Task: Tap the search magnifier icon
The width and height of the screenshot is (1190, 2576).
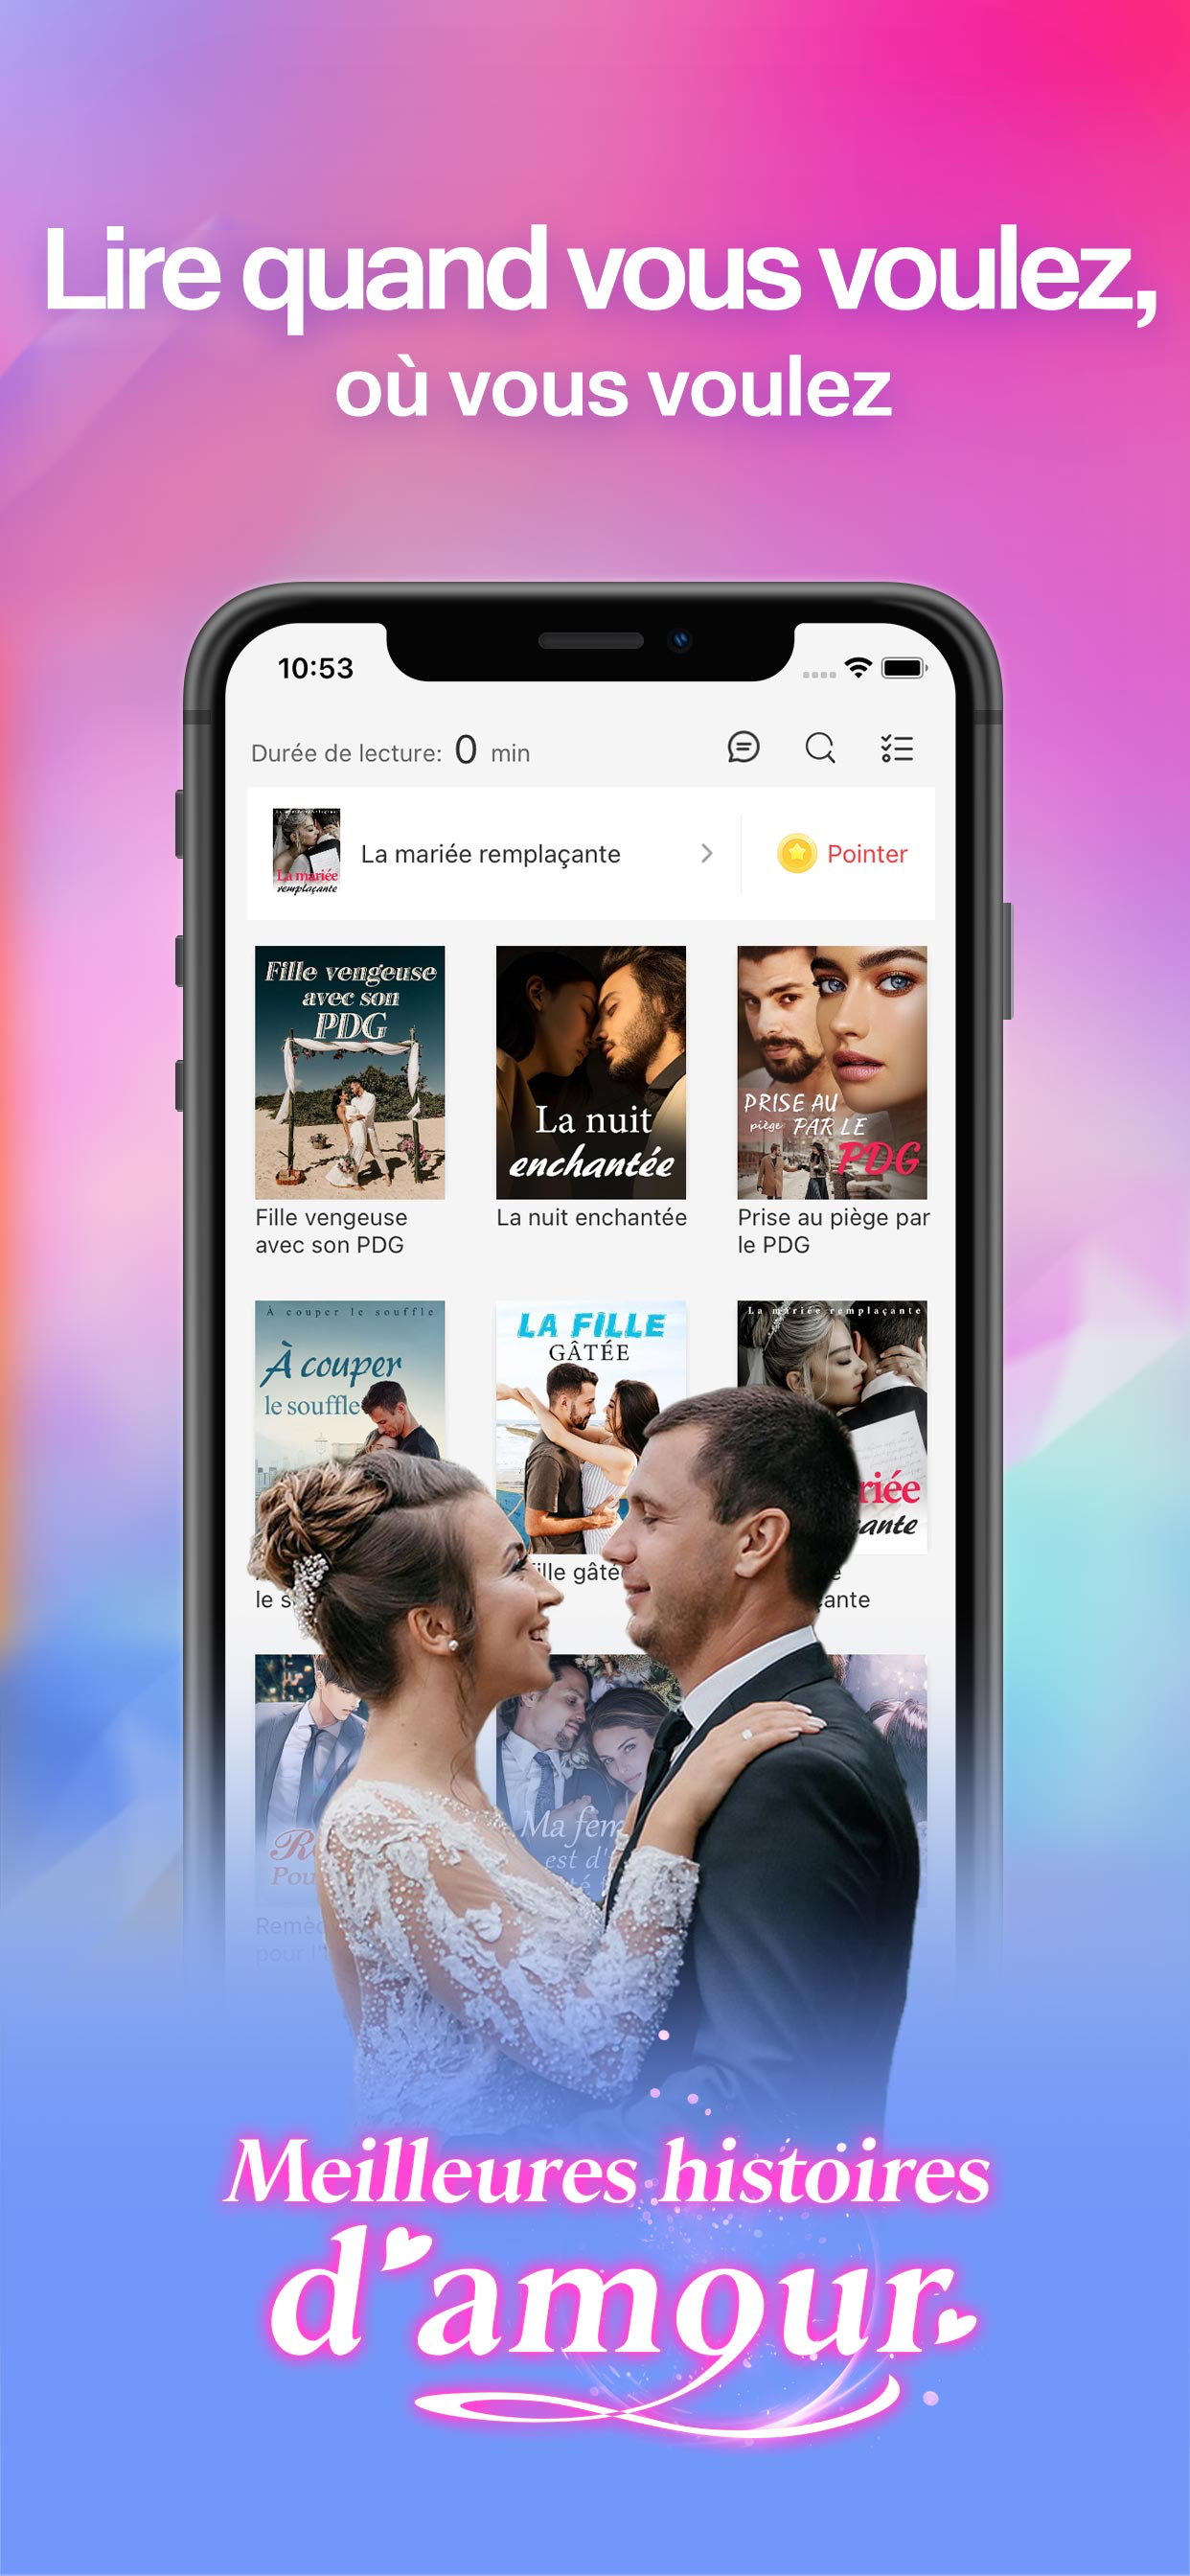Action: (x=820, y=748)
